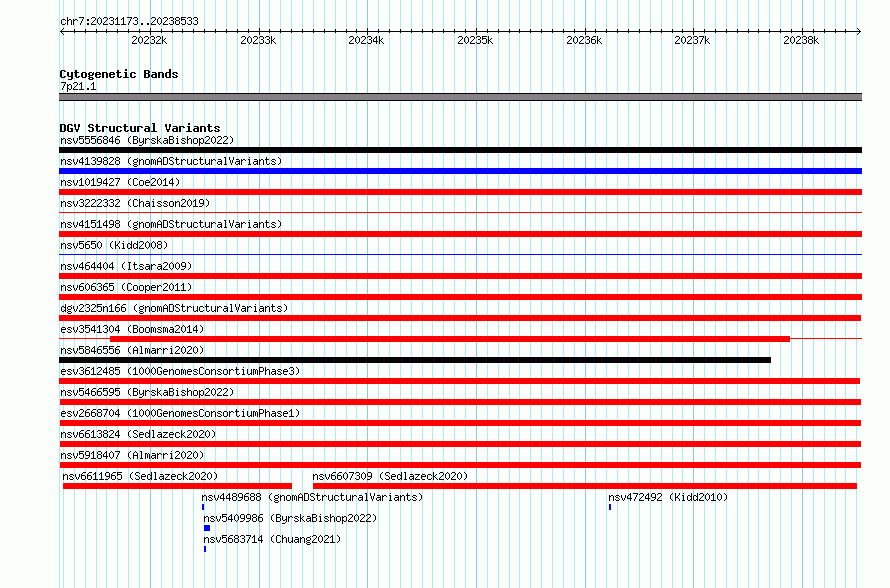
Task: Click the red dgv2325n166 variant bar
Action: click(x=460, y=318)
